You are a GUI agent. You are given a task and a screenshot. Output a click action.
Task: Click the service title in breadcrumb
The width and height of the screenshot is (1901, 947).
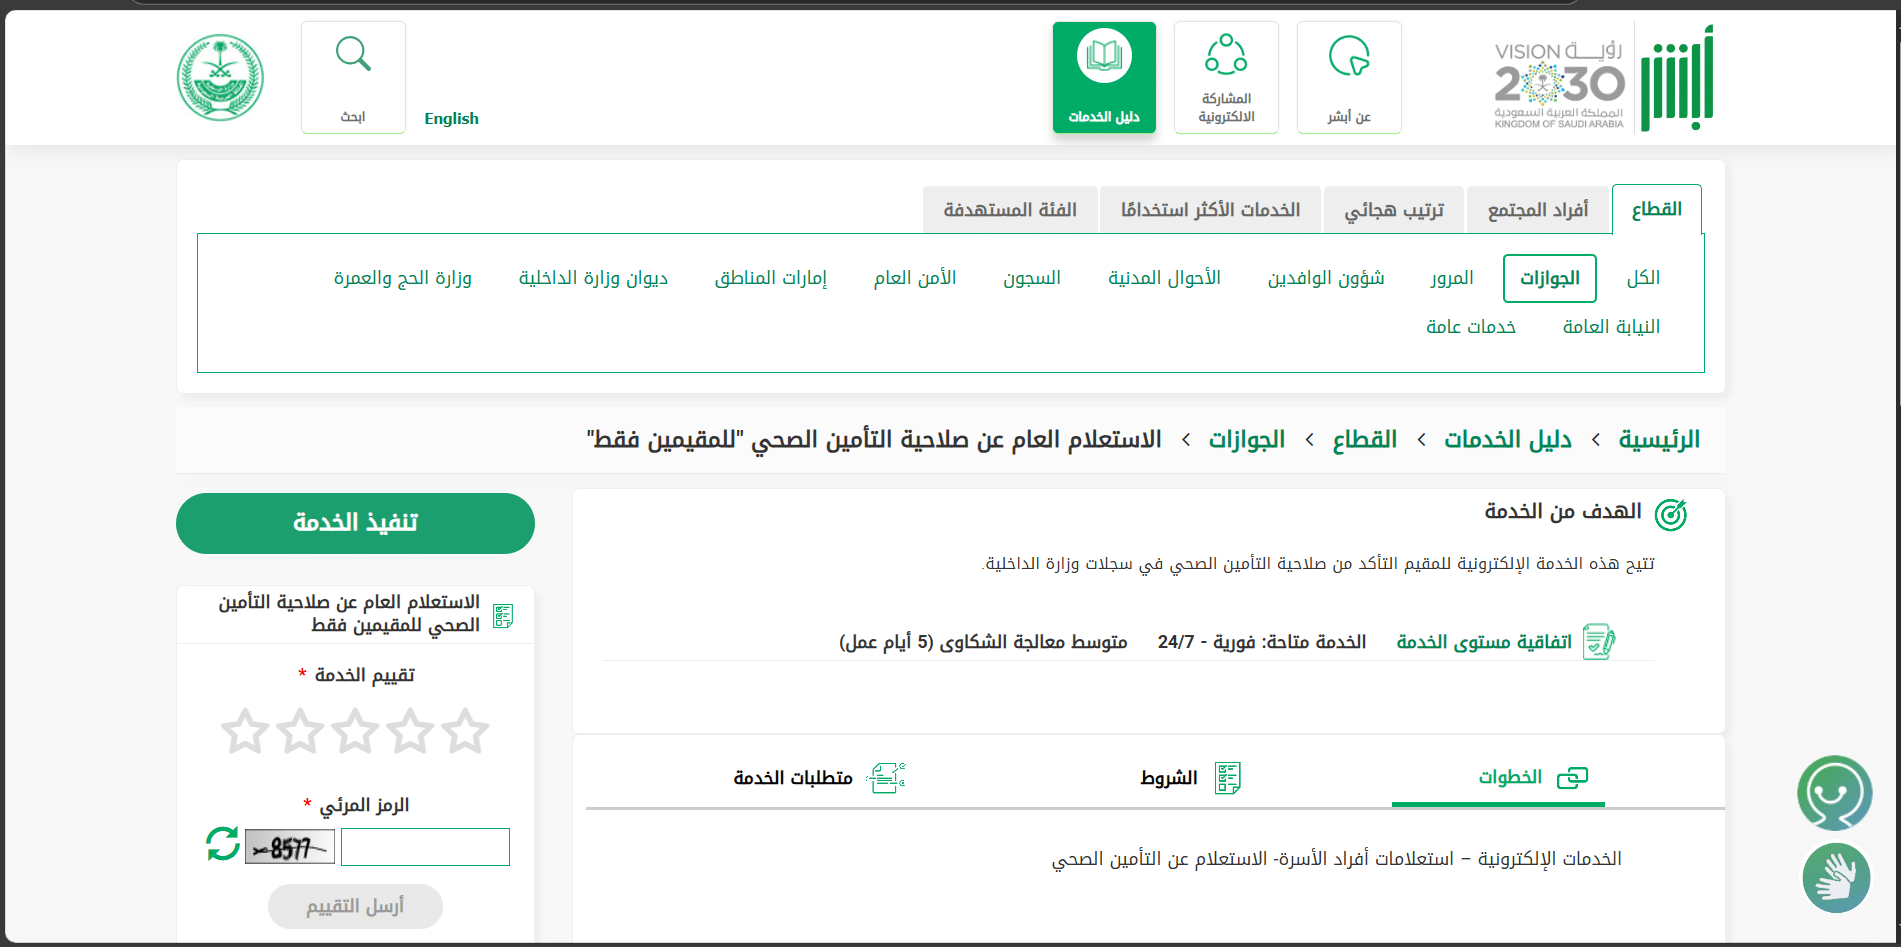[874, 440]
